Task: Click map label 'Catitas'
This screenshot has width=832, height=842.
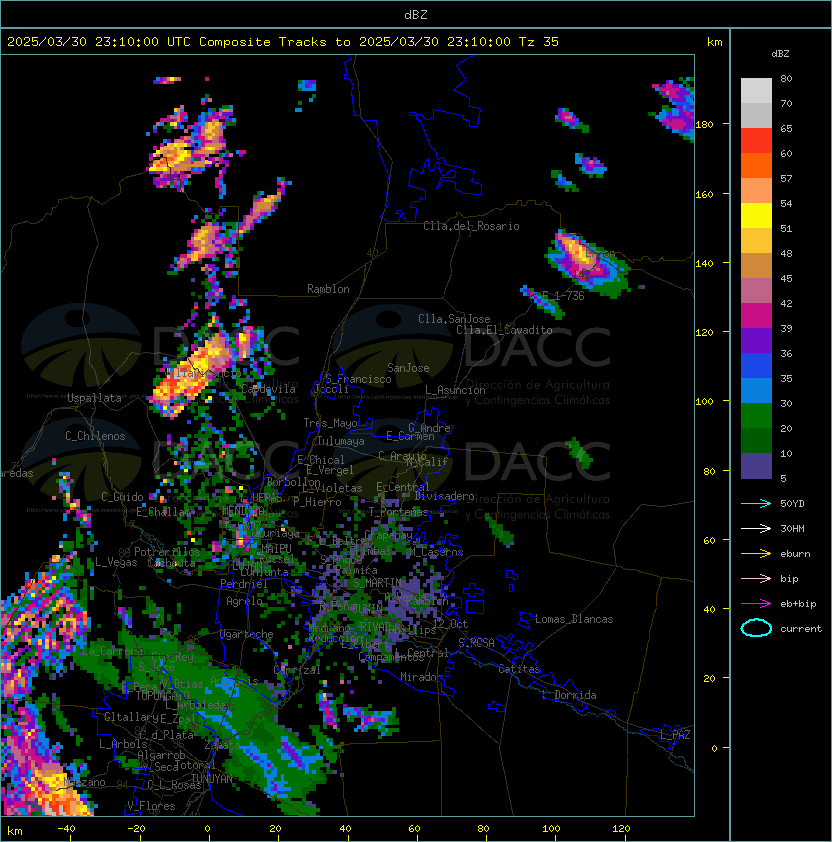Action: [x=519, y=669]
